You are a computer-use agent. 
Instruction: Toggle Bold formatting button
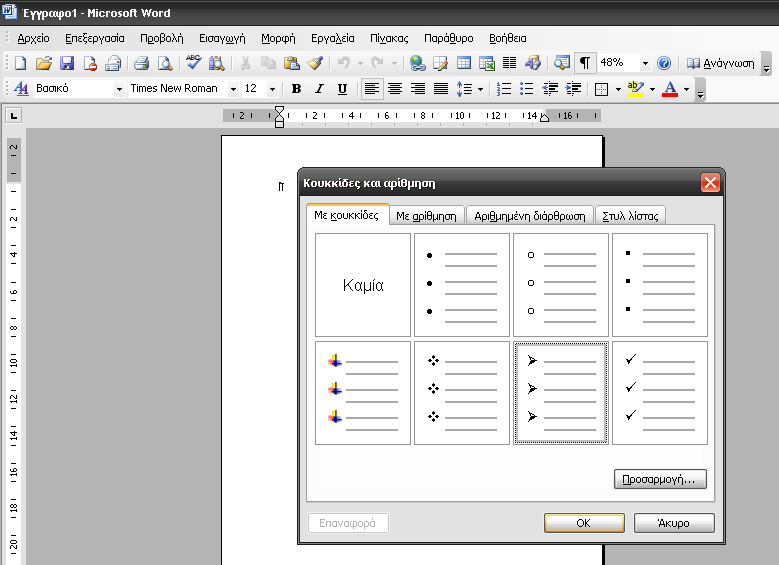pyautogui.click(x=296, y=89)
